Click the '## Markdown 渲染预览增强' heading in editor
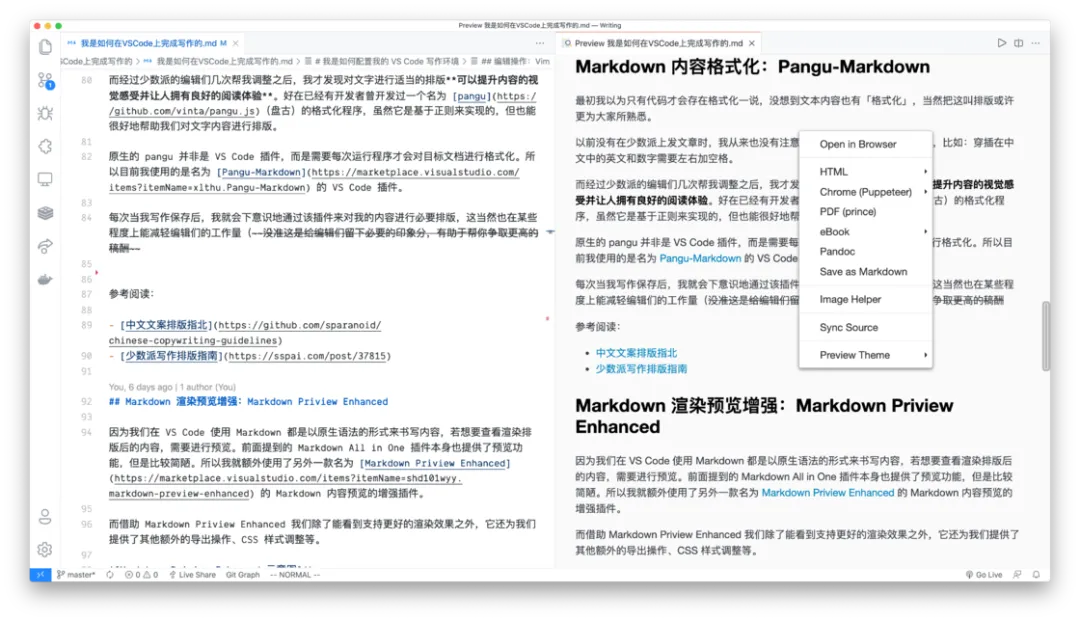 [248, 401]
